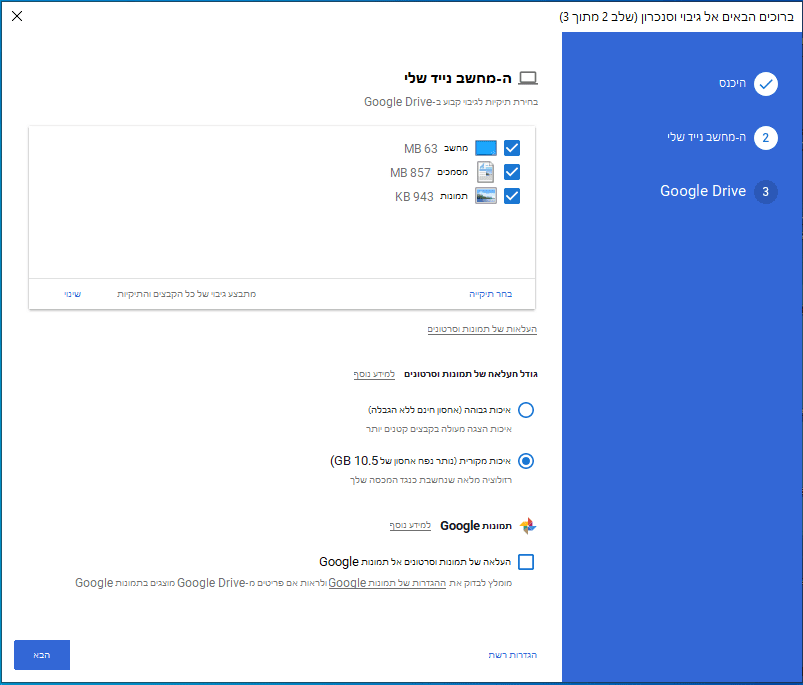The height and width of the screenshot is (685, 803).
Task: Click the תמונות Google section heading
Action: pos(476,526)
